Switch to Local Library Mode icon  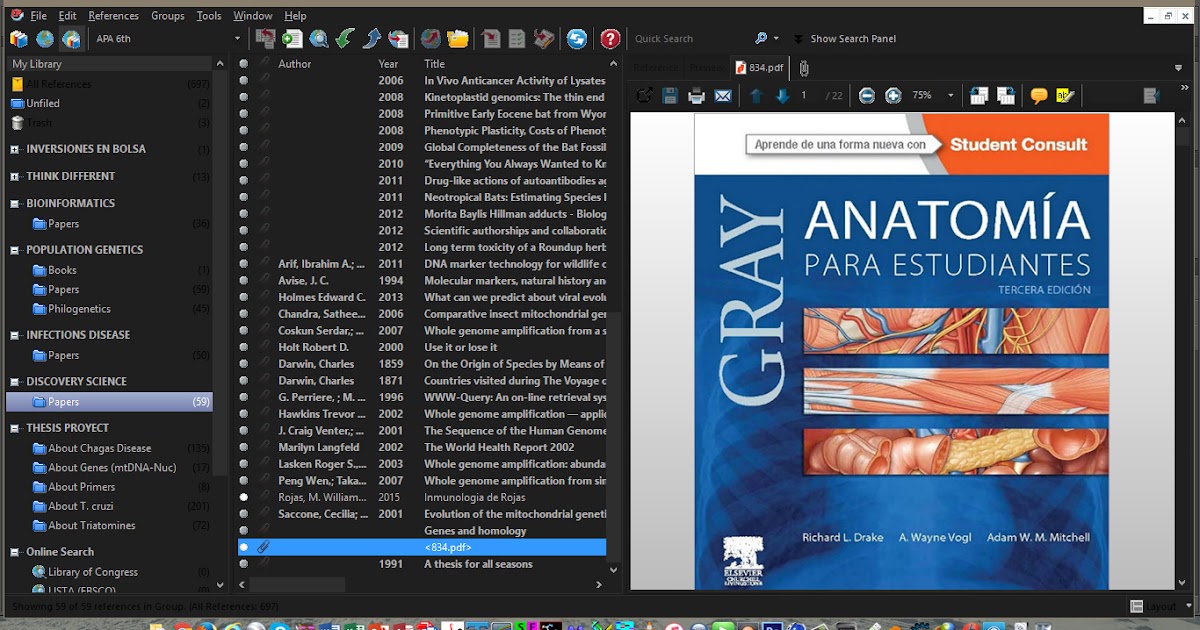click(x=19, y=39)
